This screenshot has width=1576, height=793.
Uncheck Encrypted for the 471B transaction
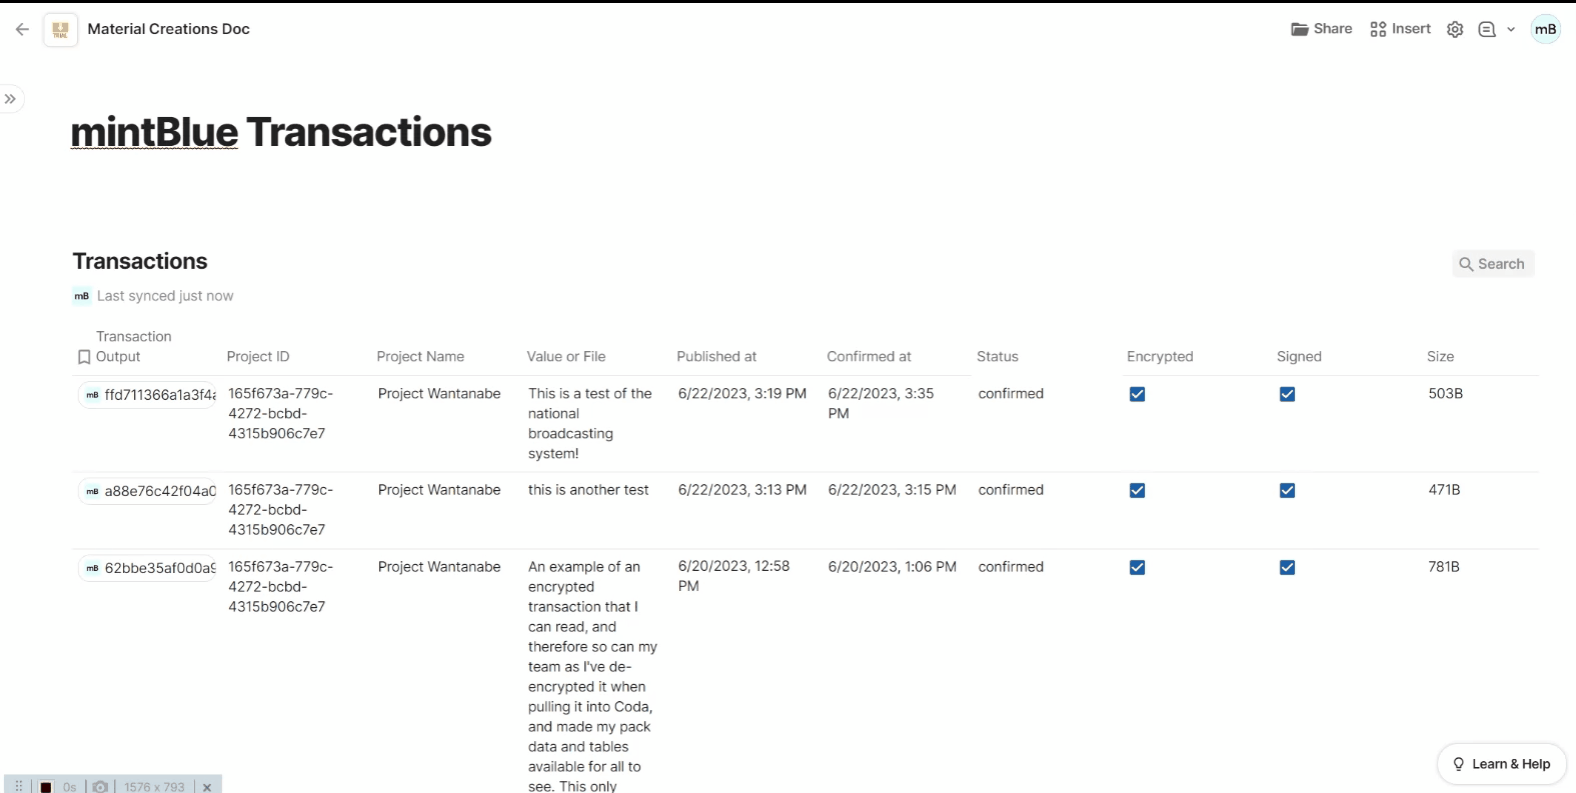click(x=1137, y=490)
